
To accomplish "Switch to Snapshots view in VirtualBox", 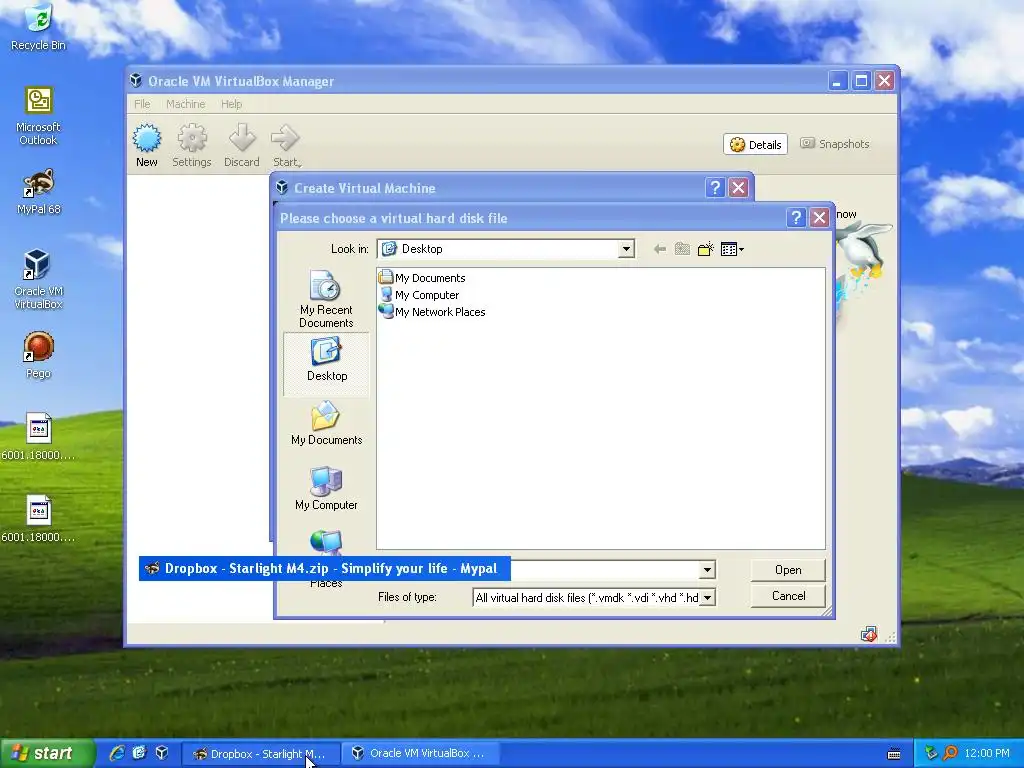I will click(x=835, y=144).
